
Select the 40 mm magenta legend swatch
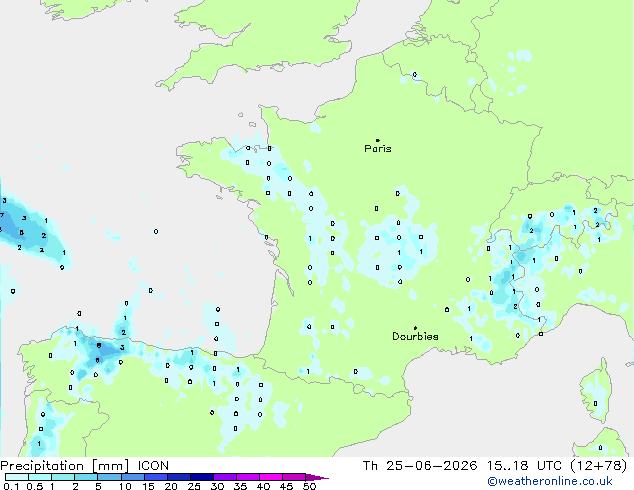pyautogui.click(x=271, y=477)
